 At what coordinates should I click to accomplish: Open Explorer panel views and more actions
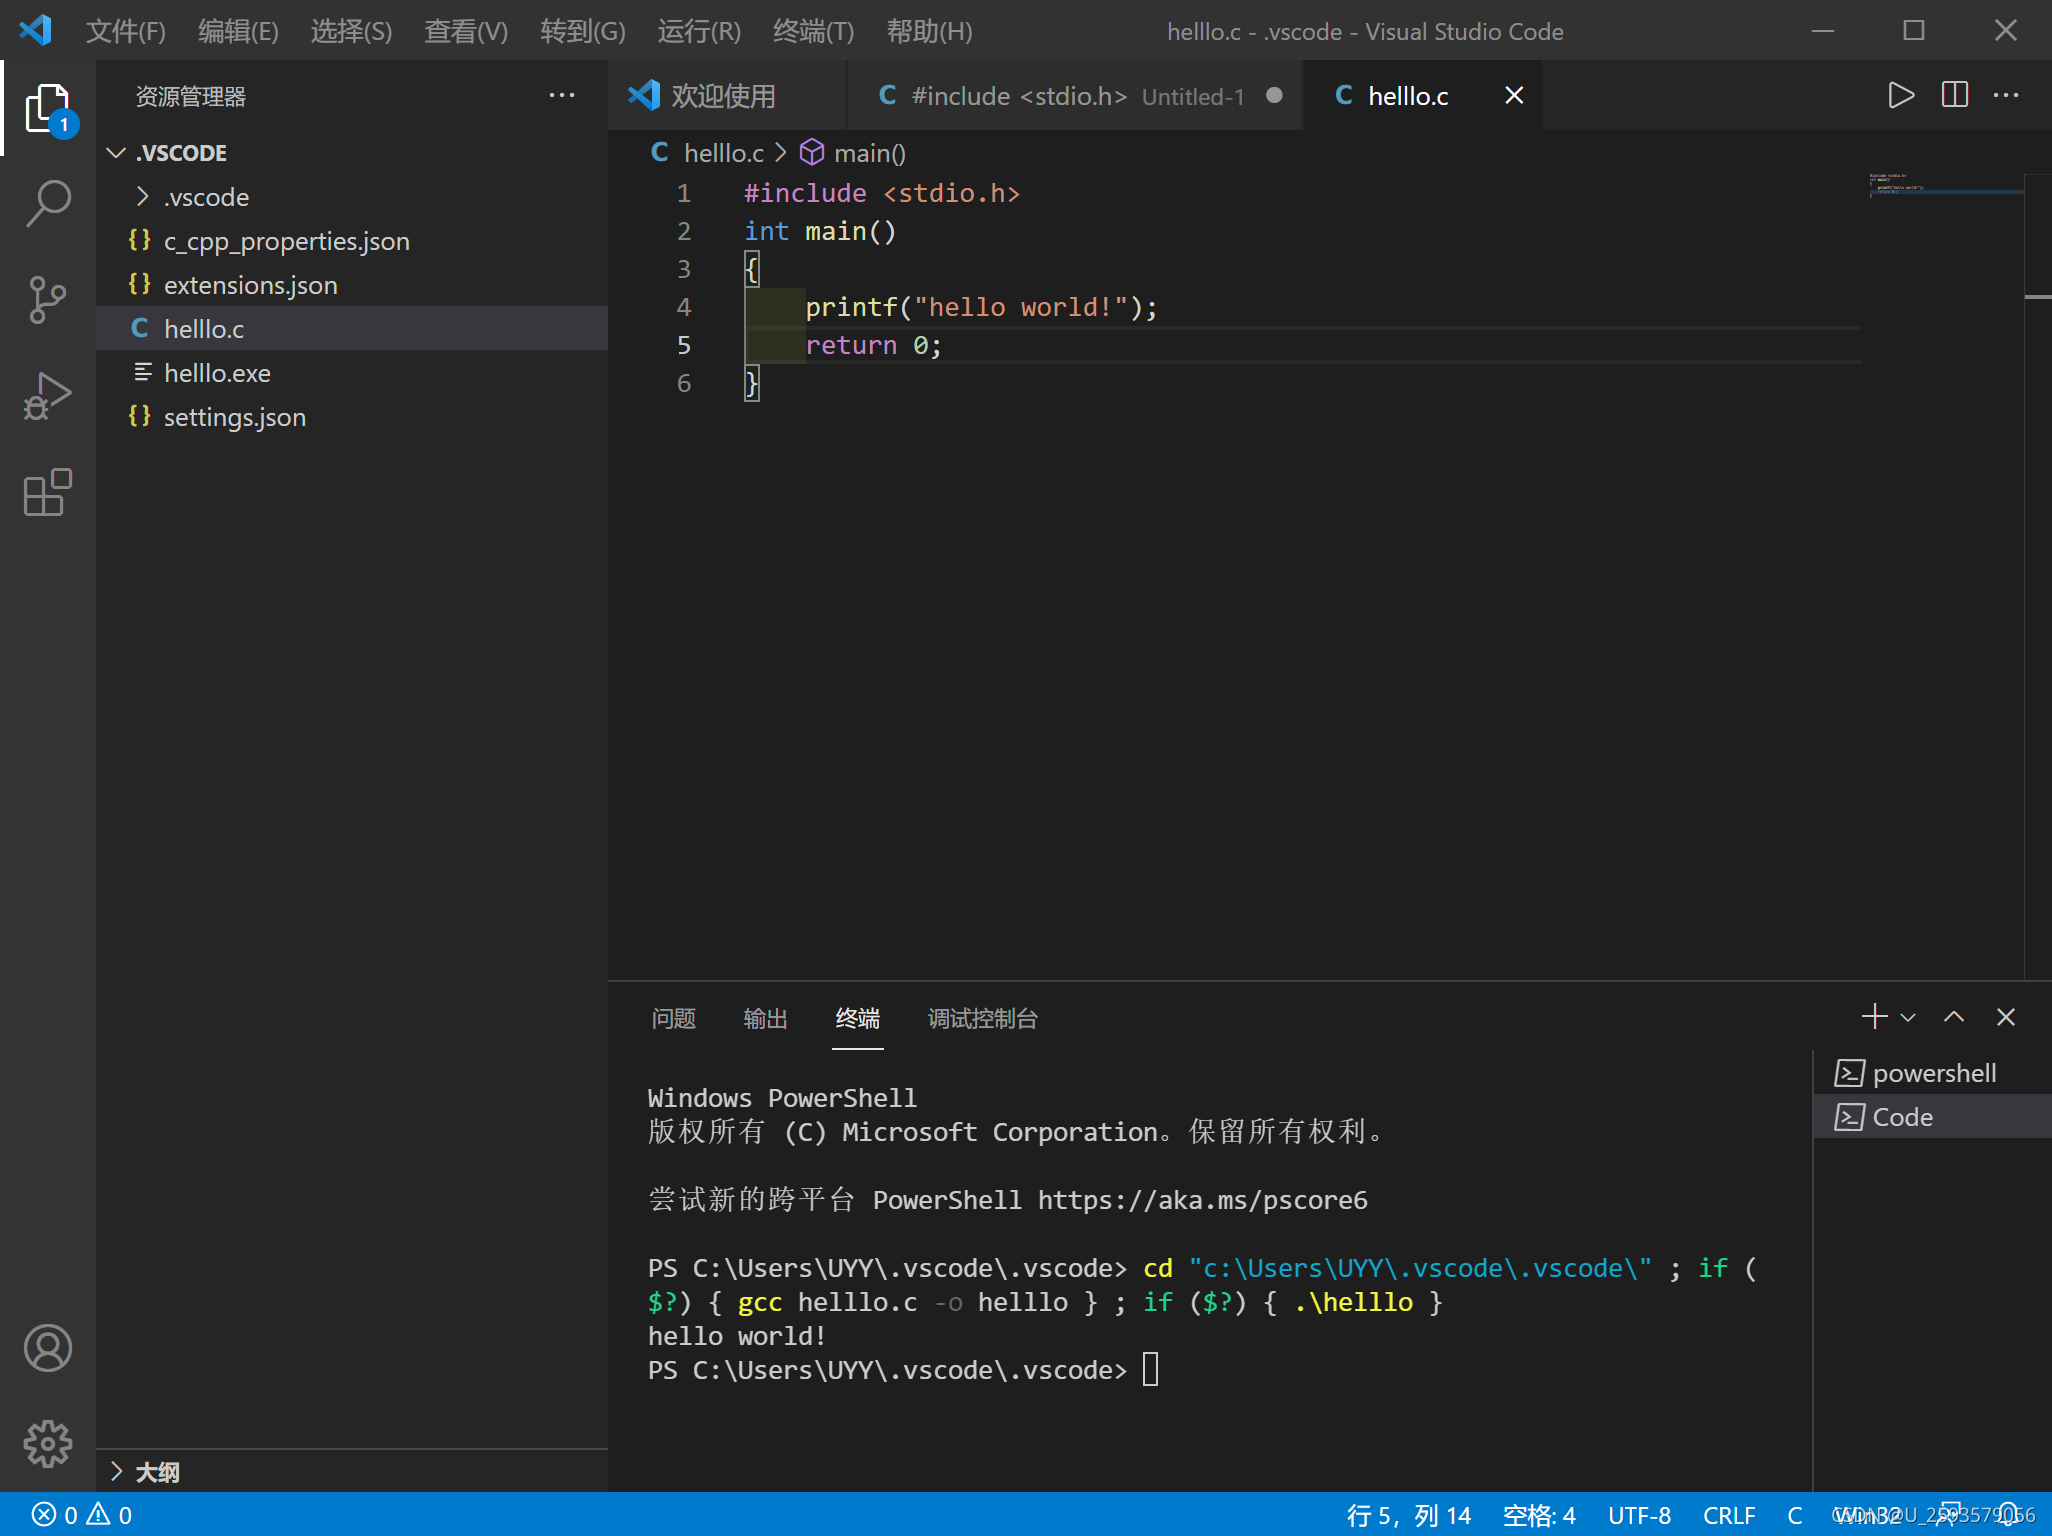(x=562, y=96)
